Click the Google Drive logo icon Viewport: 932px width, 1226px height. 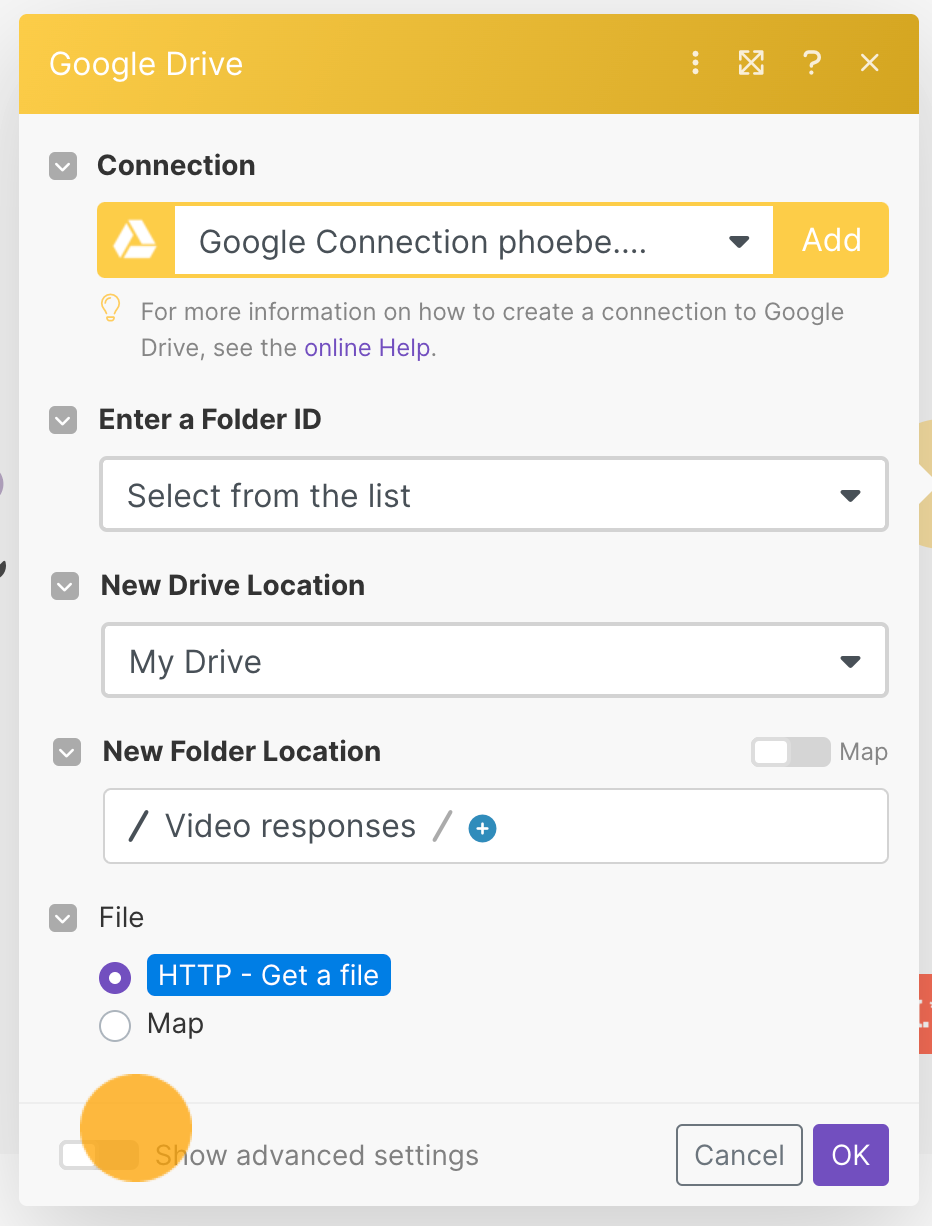135,240
